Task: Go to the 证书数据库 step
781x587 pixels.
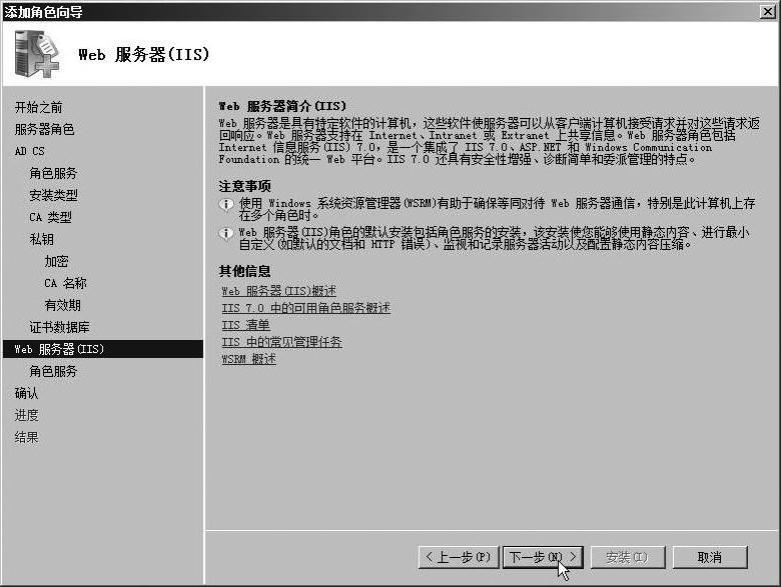Action: (59, 327)
